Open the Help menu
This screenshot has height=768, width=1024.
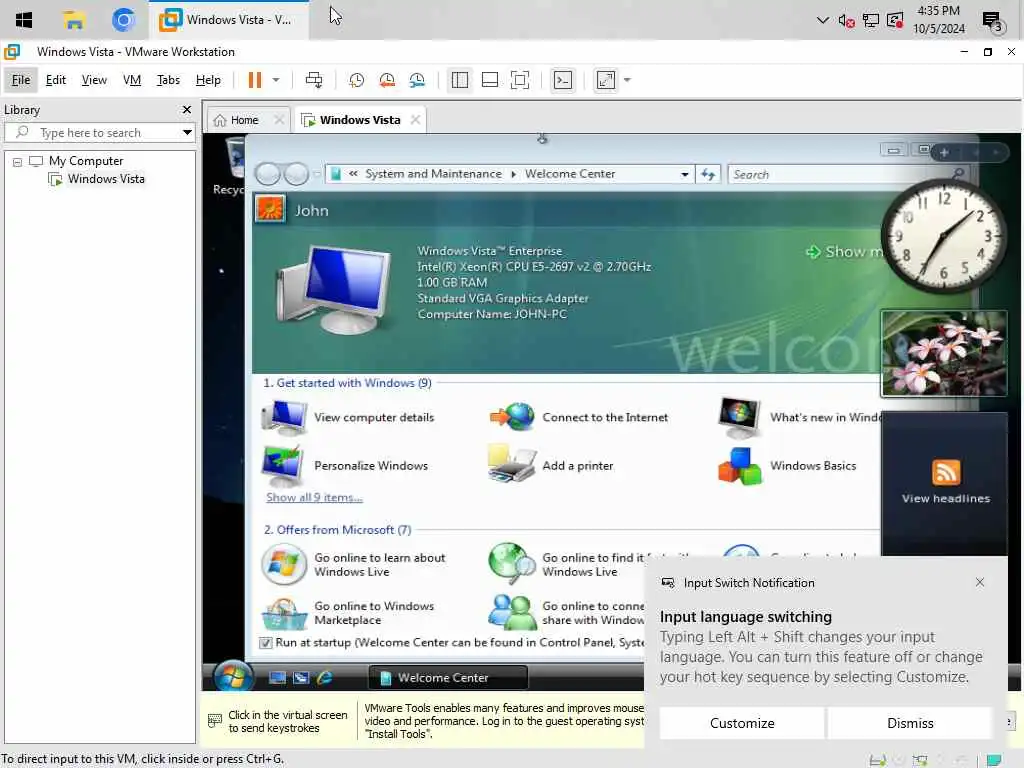208,80
